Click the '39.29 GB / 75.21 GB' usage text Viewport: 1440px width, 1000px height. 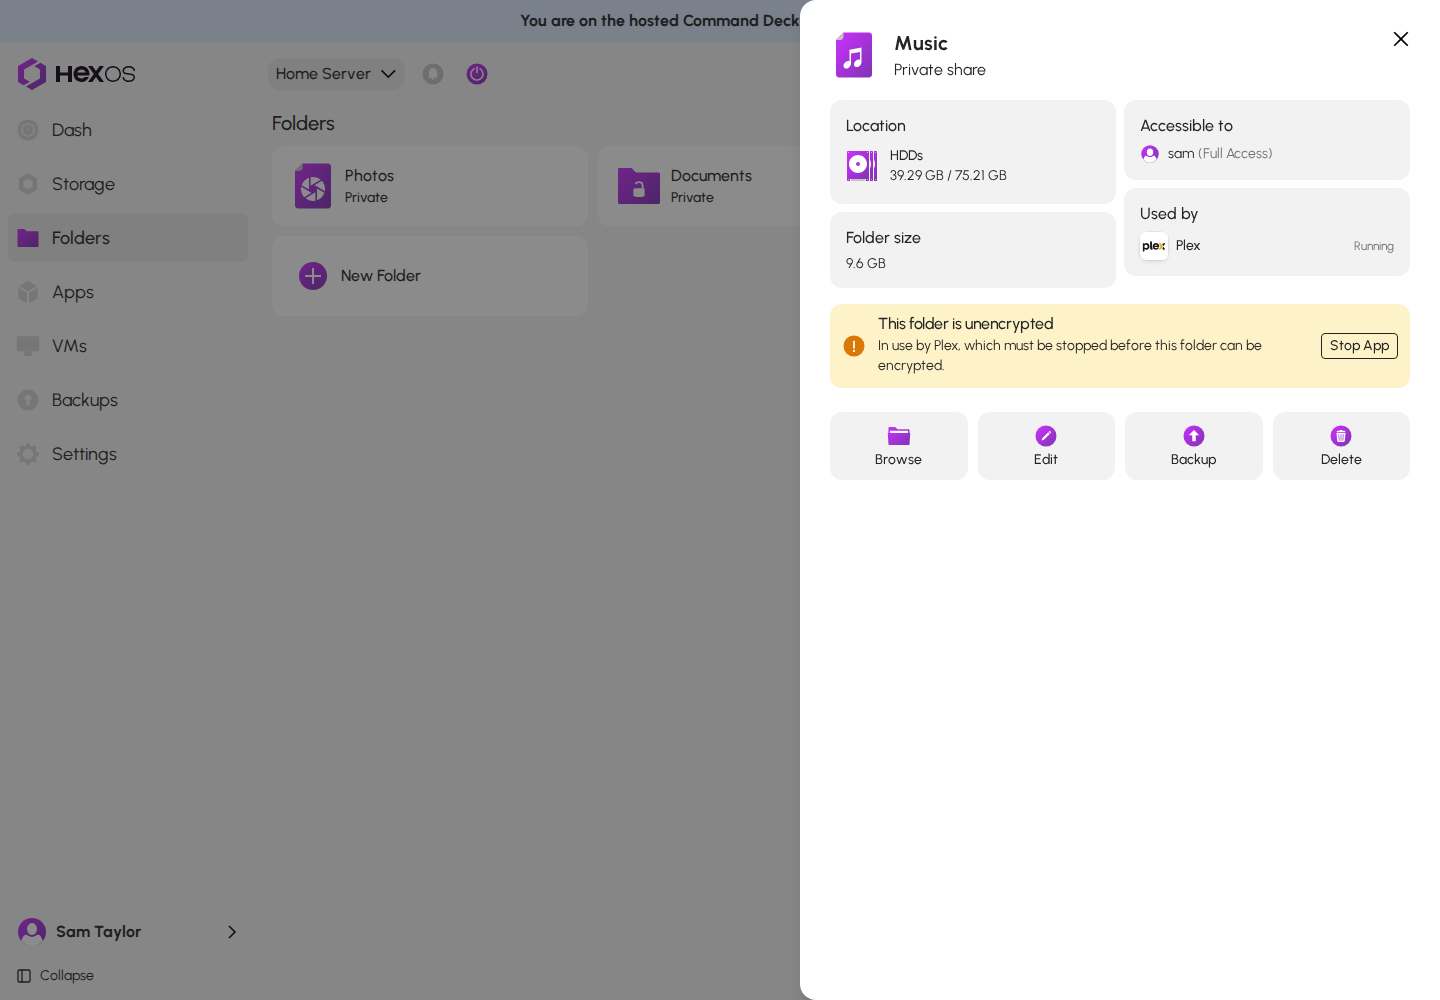[x=948, y=176]
